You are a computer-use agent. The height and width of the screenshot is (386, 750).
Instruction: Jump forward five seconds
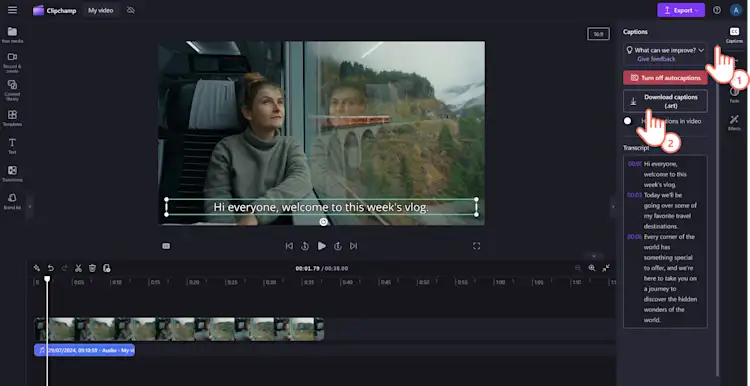coord(338,246)
